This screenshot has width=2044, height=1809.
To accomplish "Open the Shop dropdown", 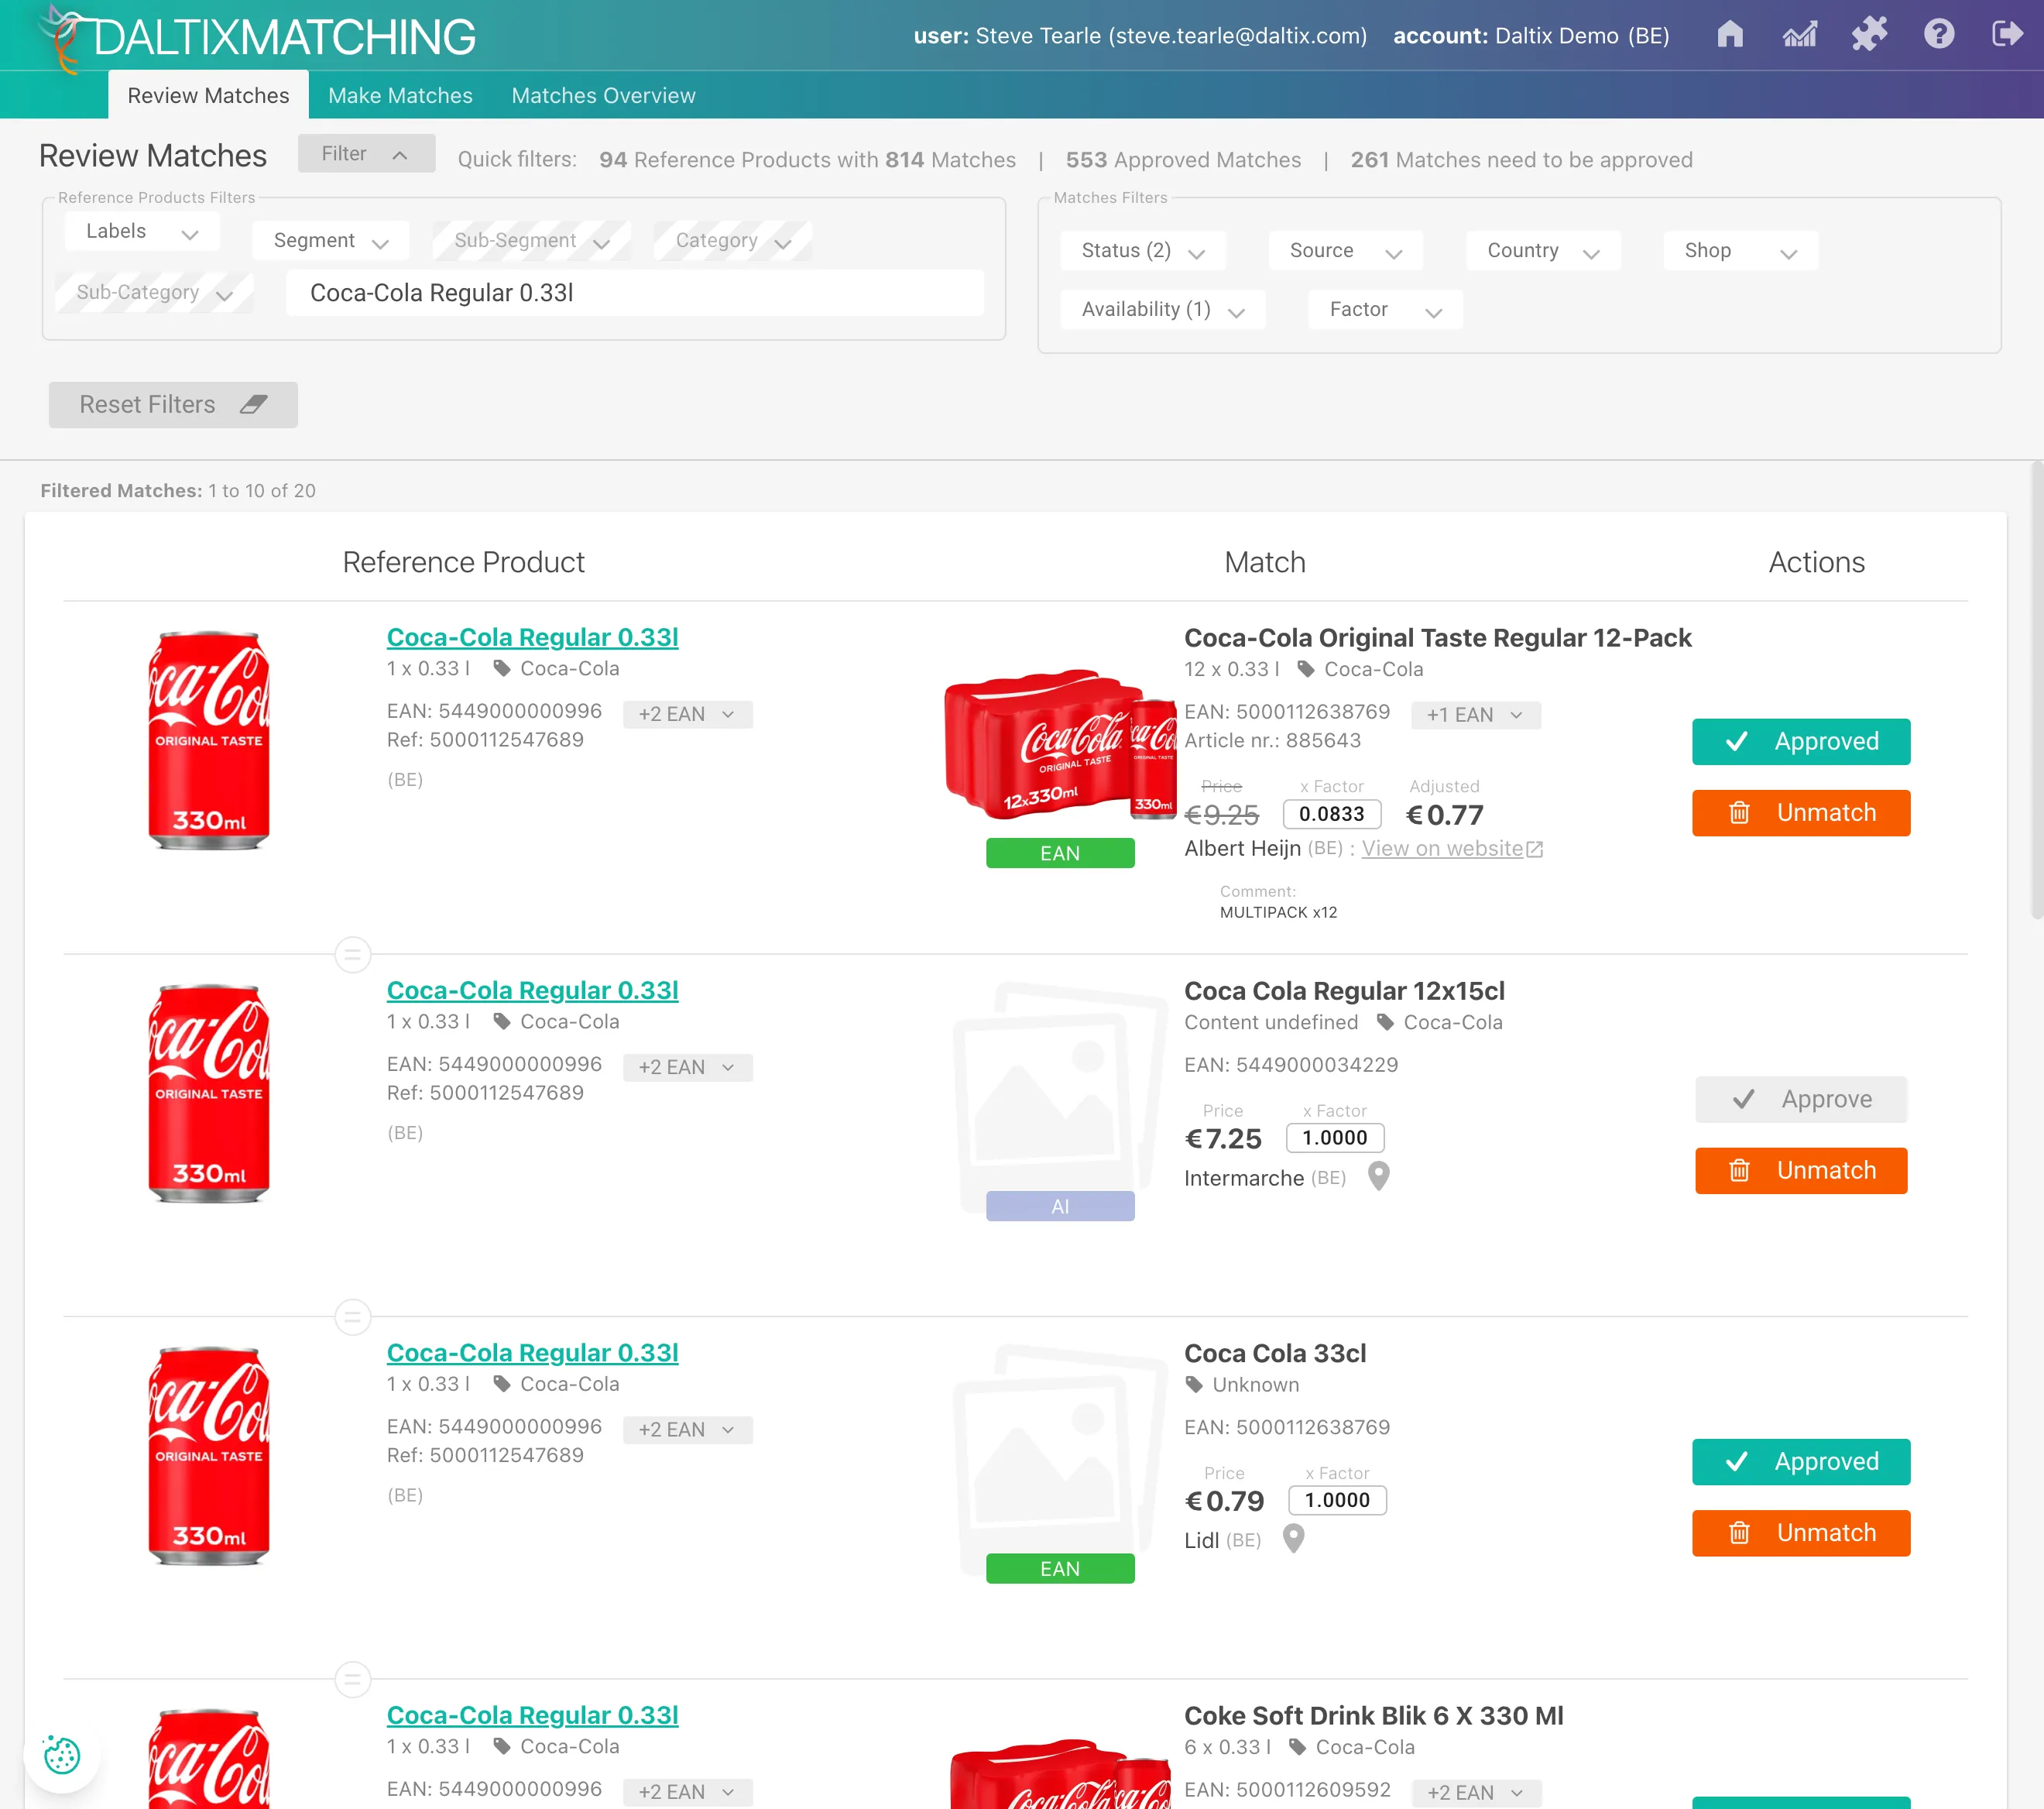I will pyautogui.click(x=1740, y=251).
